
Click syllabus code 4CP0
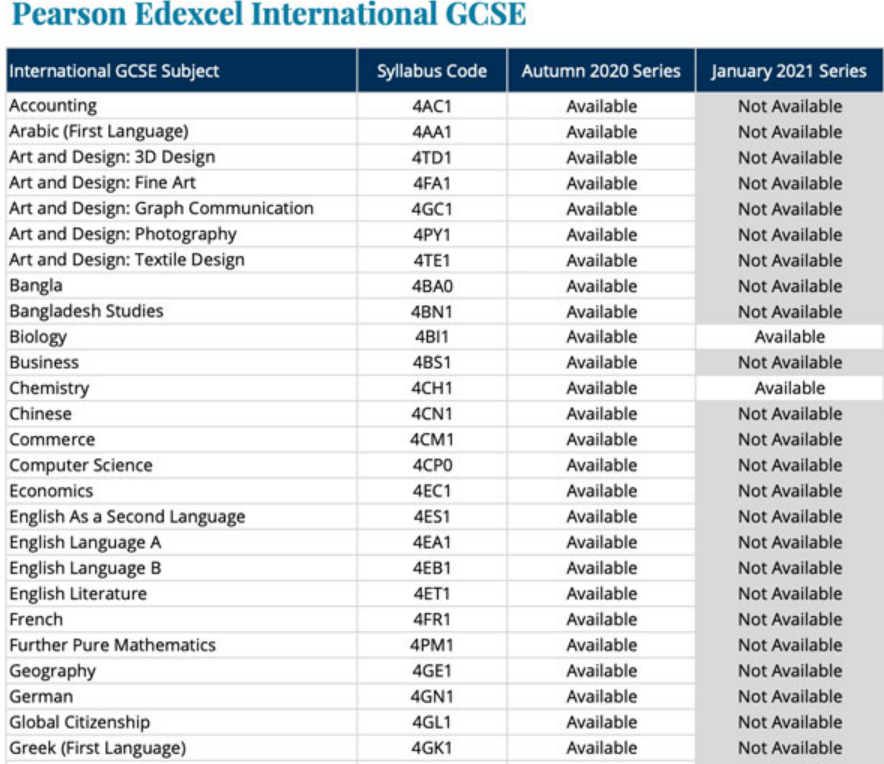pos(432,465)
